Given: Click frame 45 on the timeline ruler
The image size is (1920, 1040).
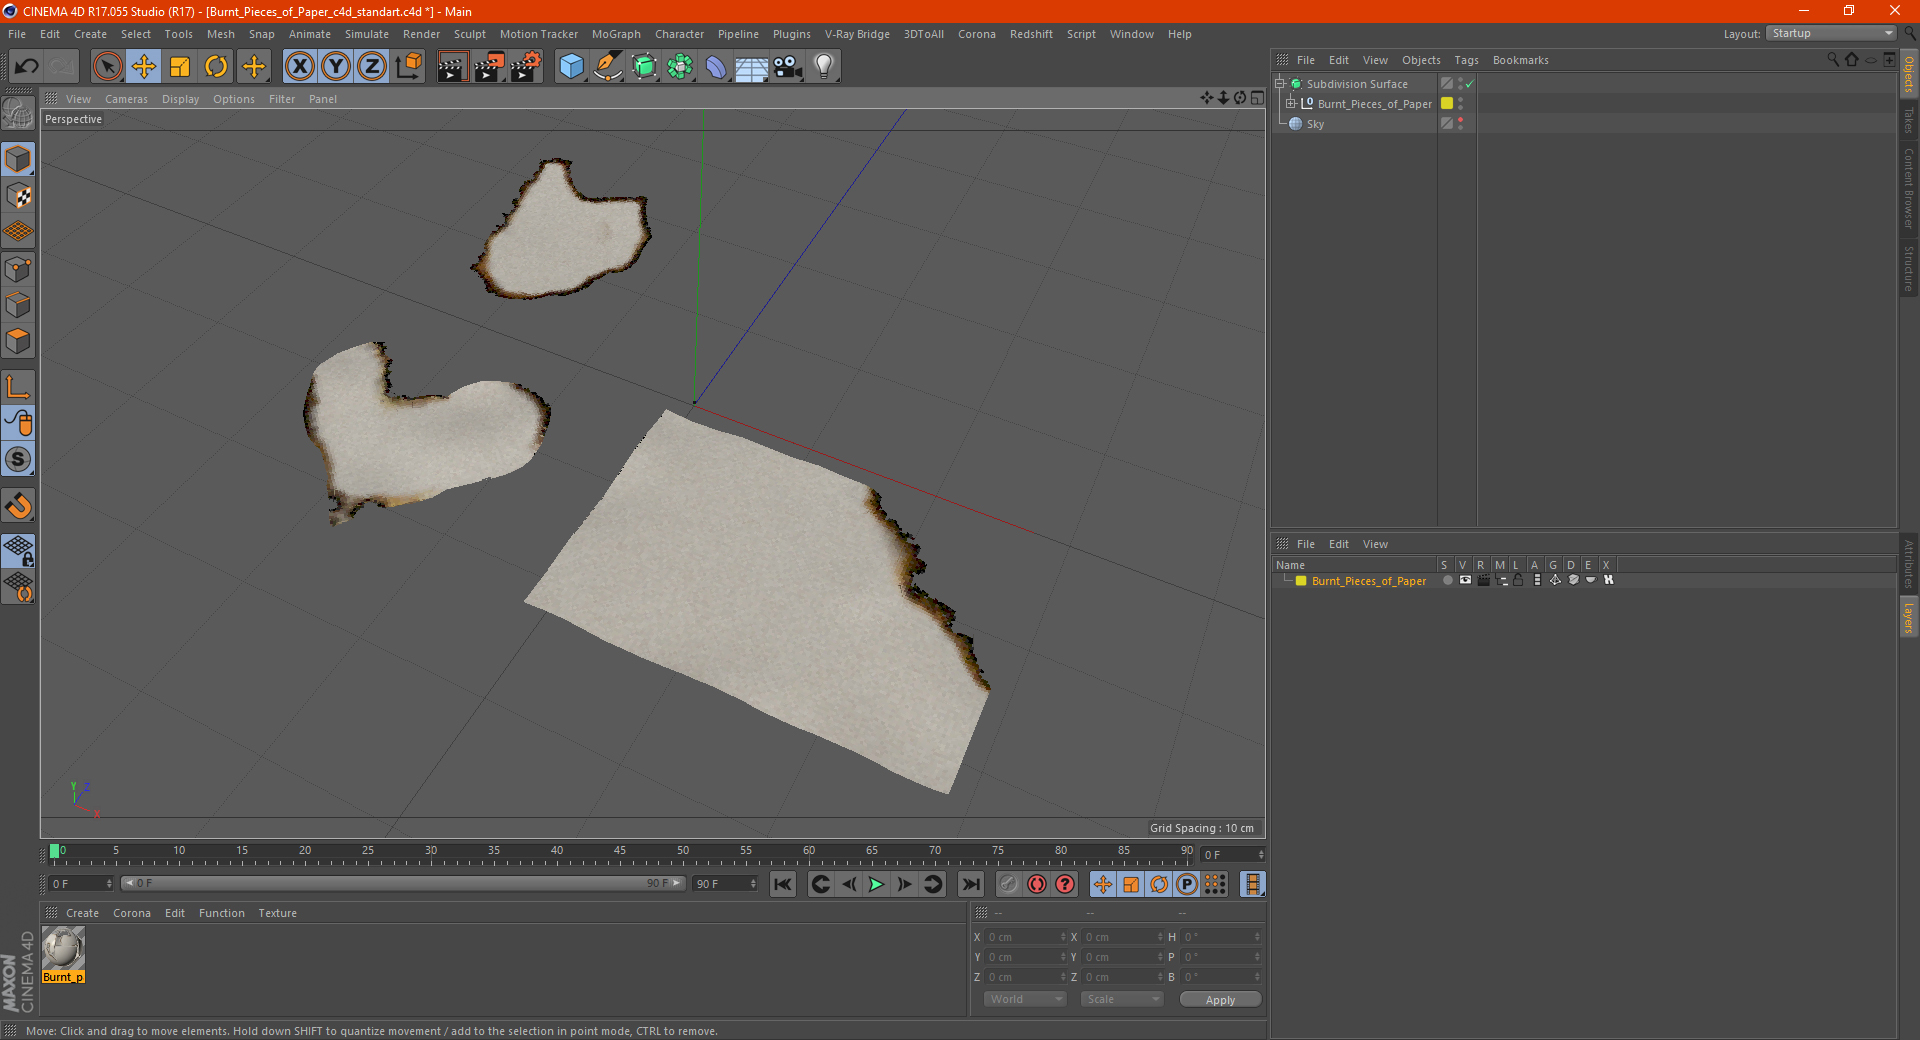Looking at the screenshot, I should pyautogui.click(x=620, y=851).
